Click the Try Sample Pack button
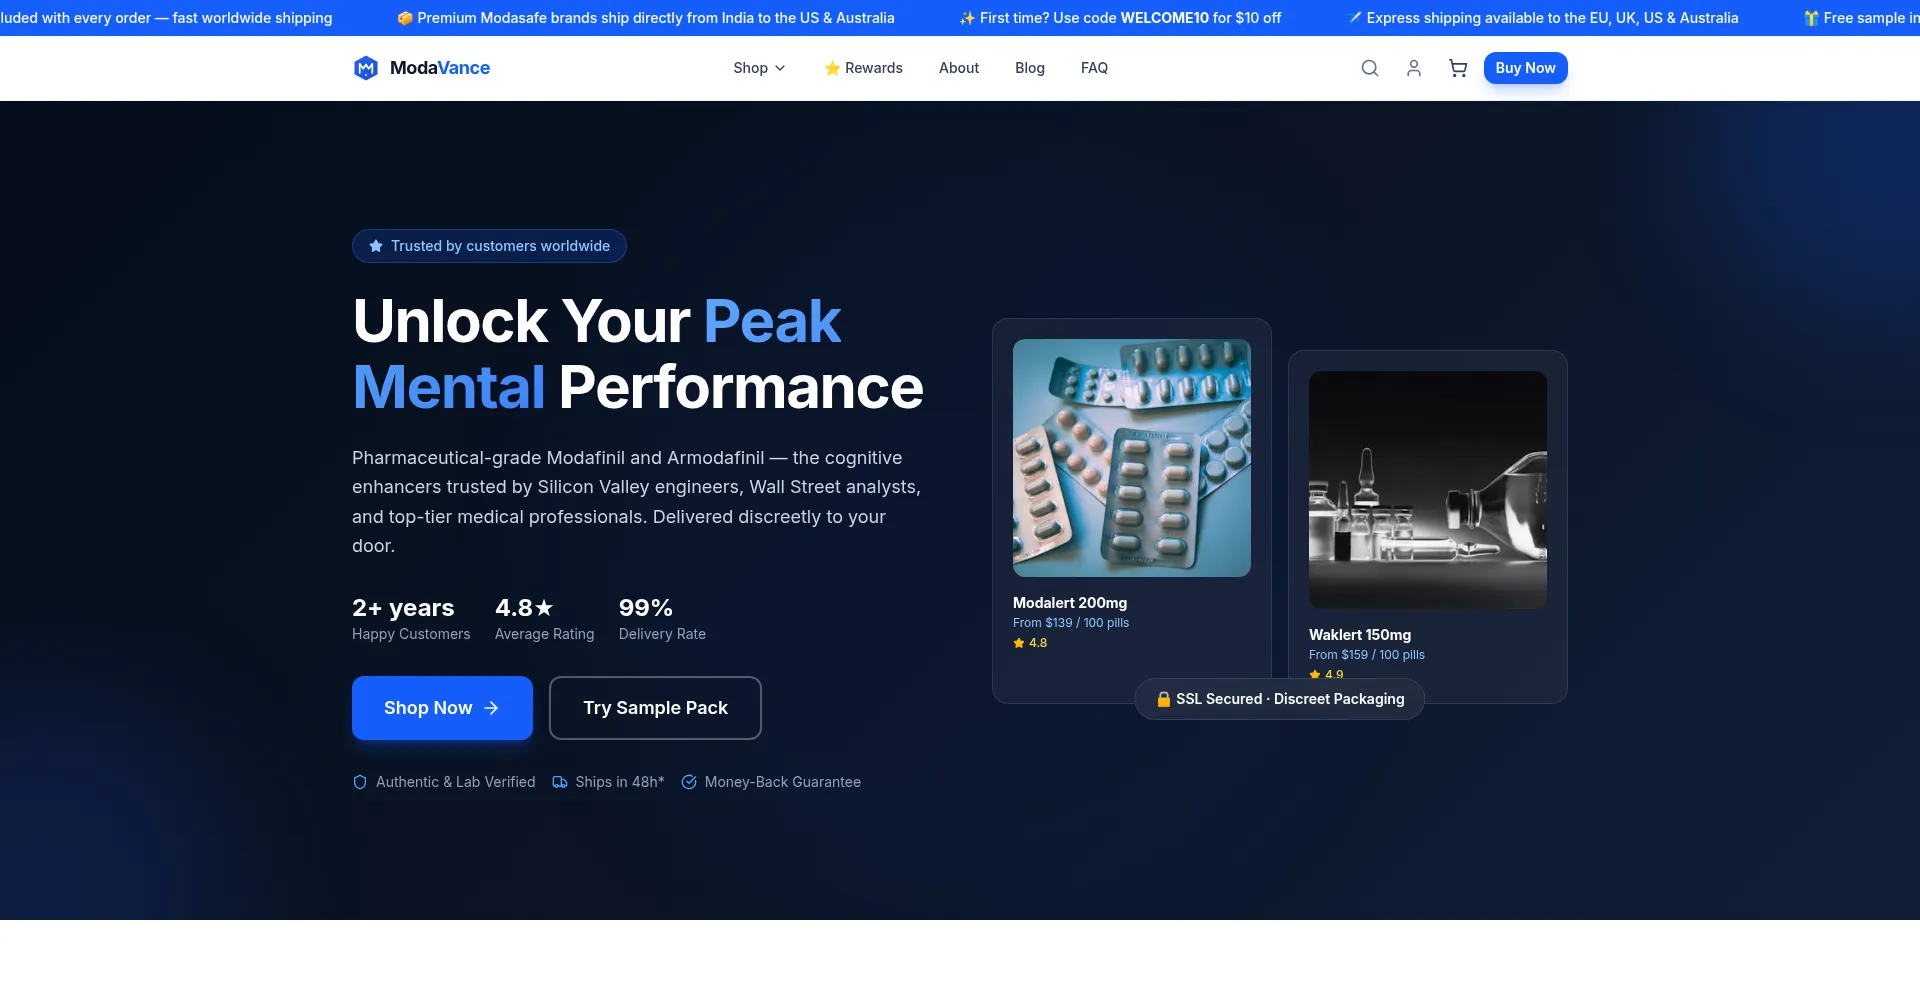The image size is (1920, 993). tap(655, 708)
